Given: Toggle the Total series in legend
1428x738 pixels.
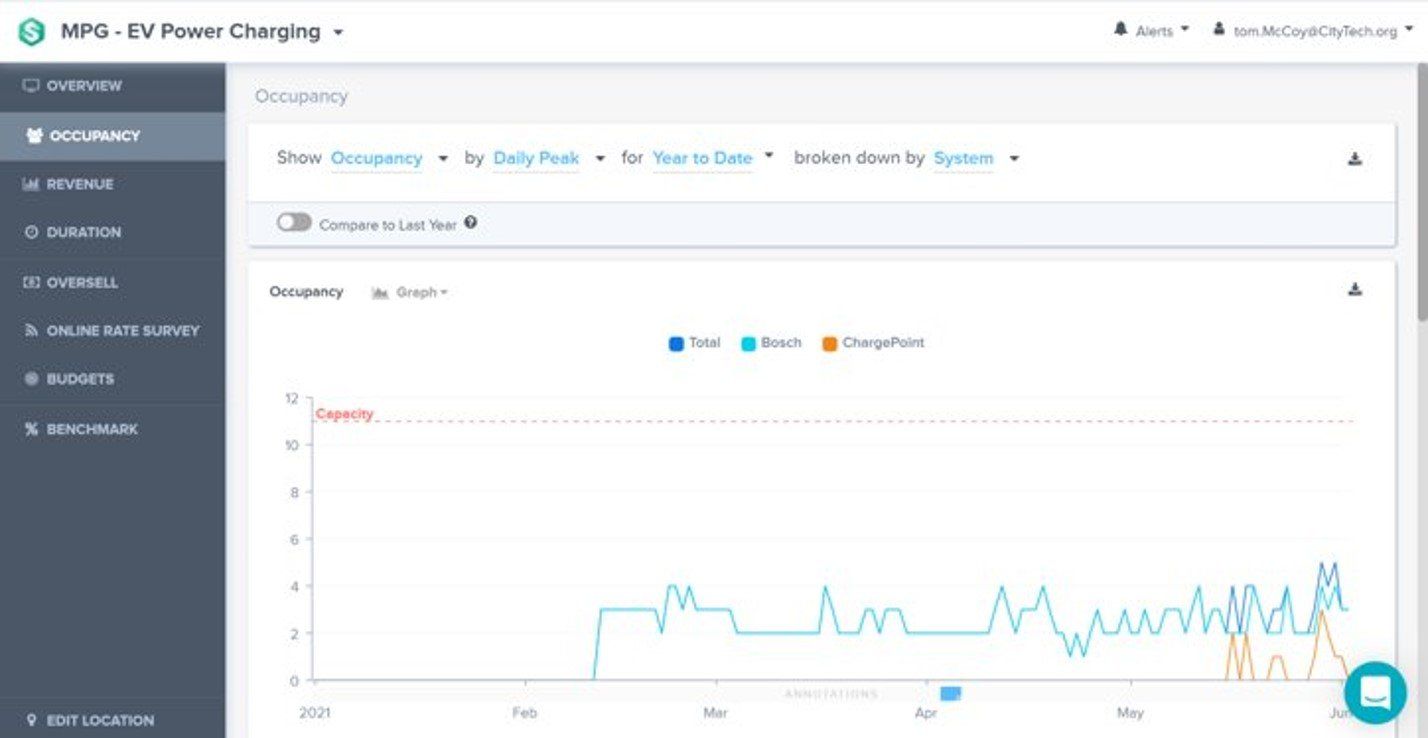Looking at the screenshot, I should point(694,343).
